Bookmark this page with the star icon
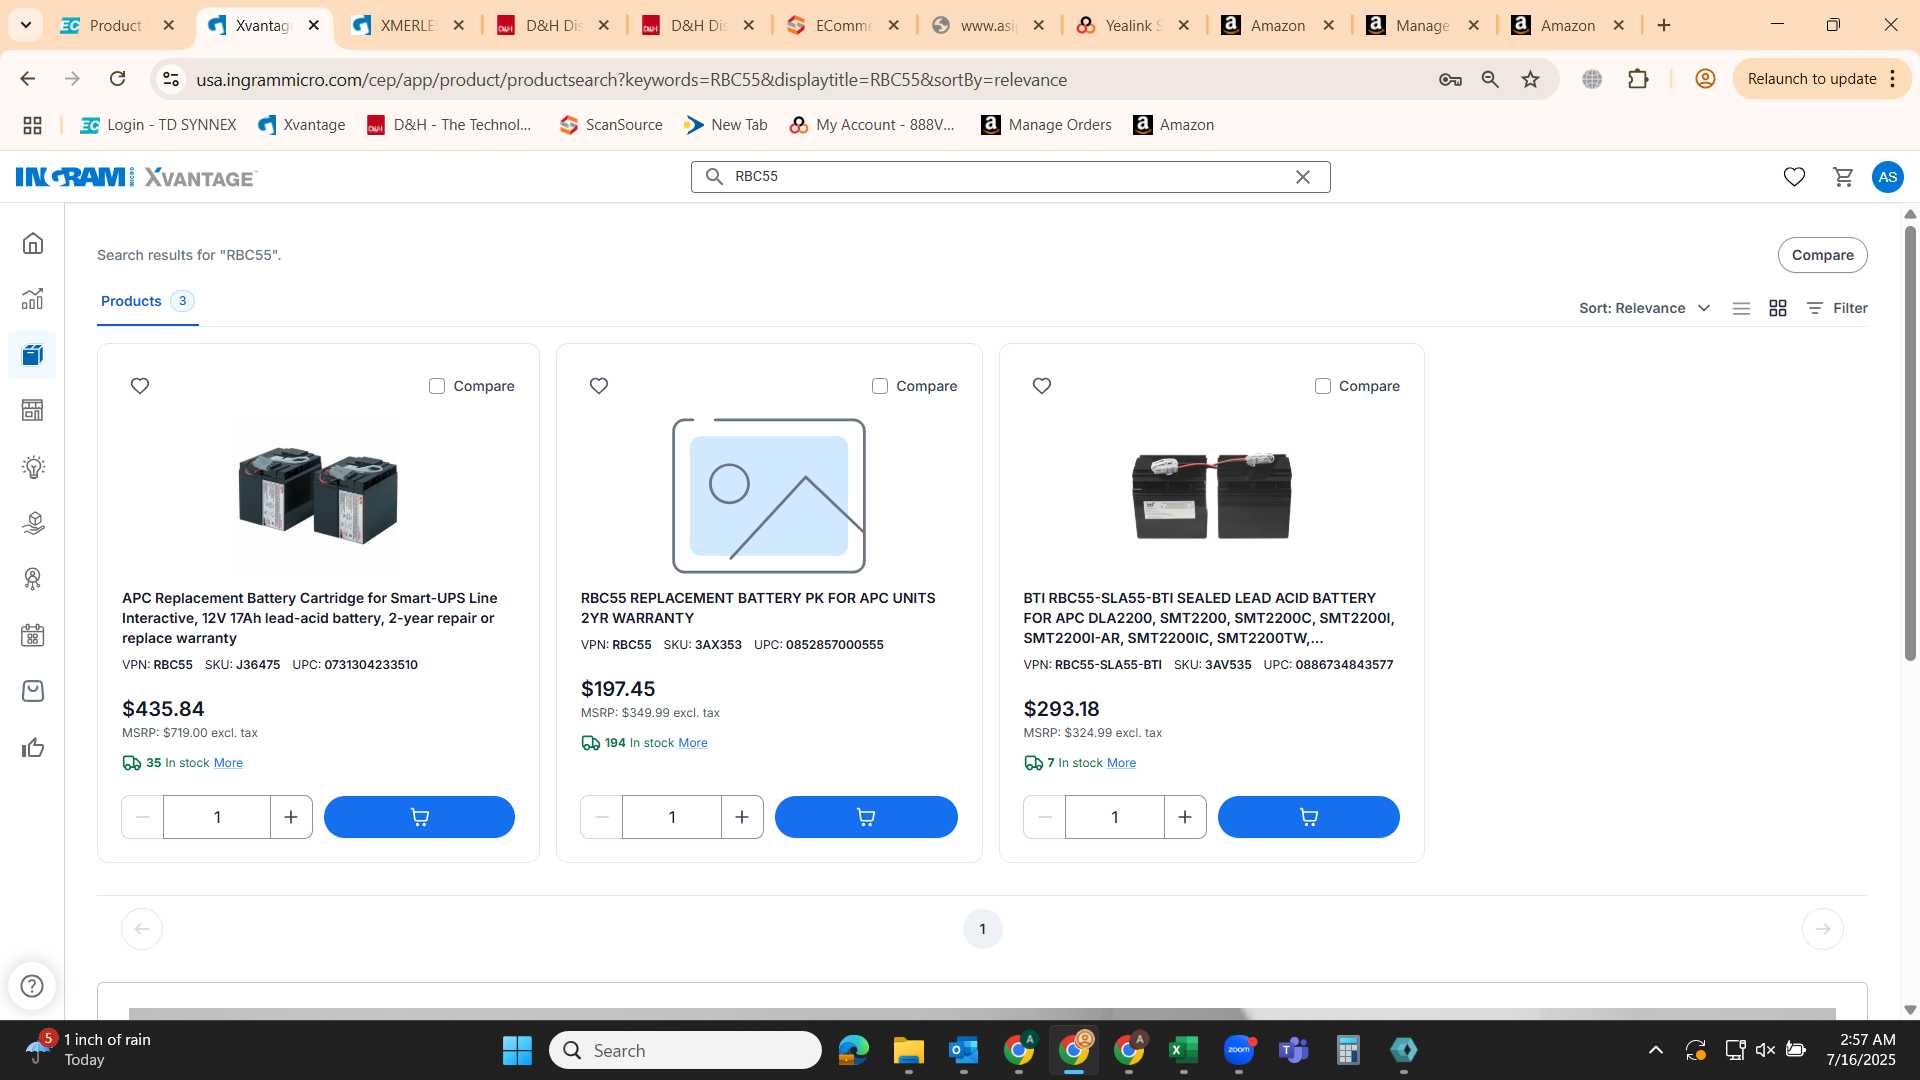Screen dimensions: 1920x1080 (x=1530, y=79)
